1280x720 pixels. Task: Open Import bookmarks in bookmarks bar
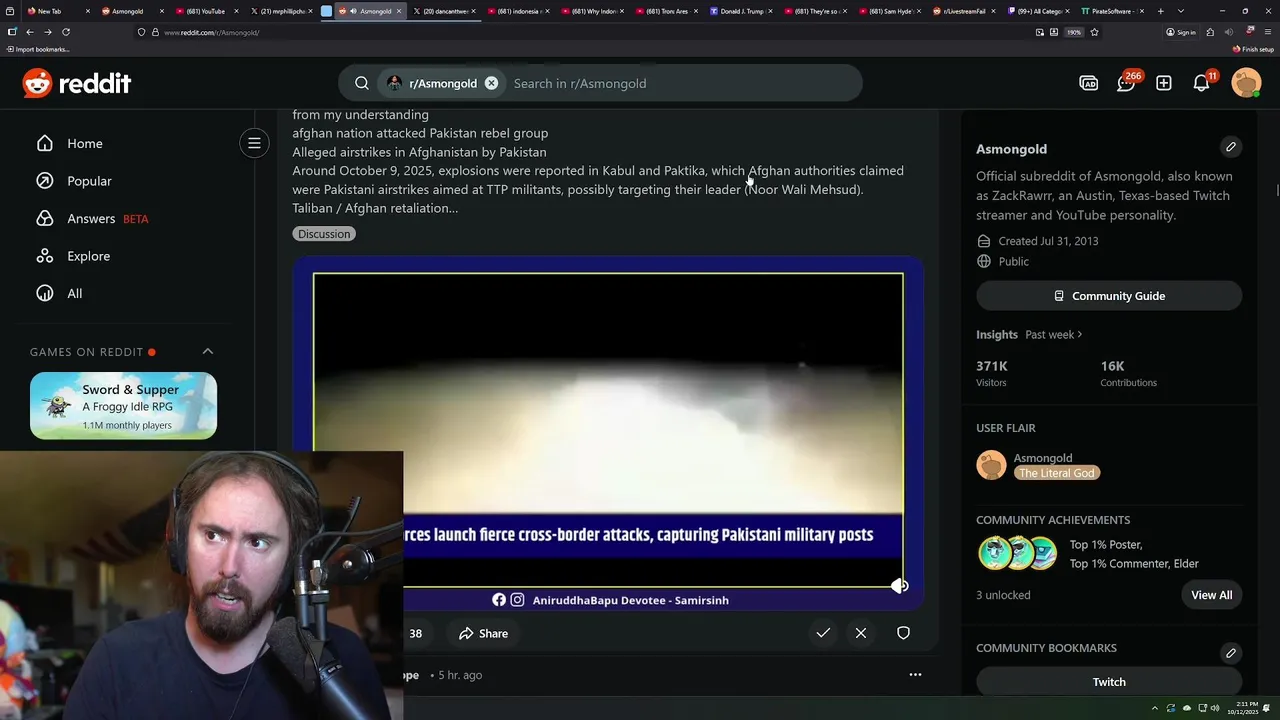pos(38,49)
